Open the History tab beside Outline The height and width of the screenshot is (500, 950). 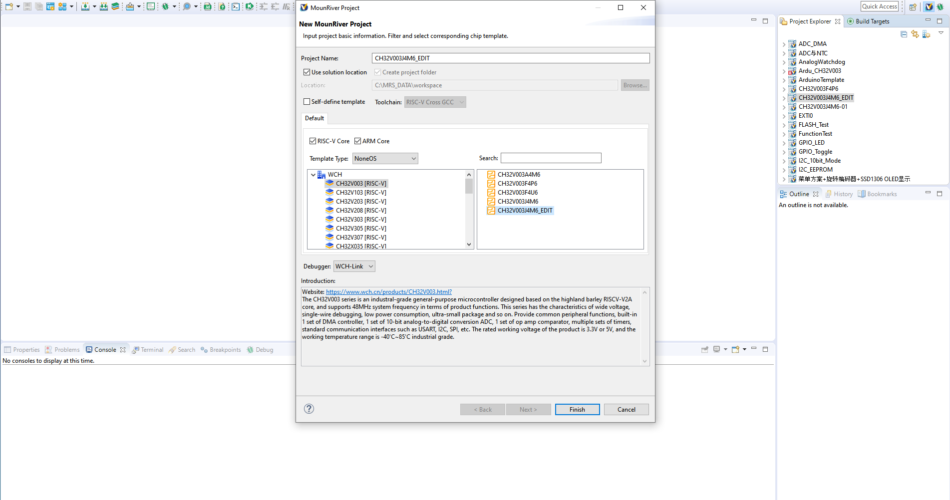[x=839, y=194]
